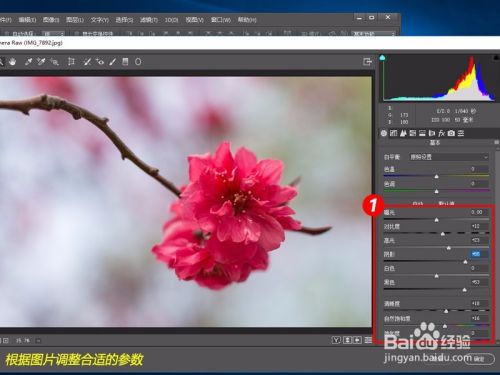Image resolution: width=500 pixels, height=375 pixels.
Task: Click the 色温 temperature slider handle
Action: click(436, 176)
